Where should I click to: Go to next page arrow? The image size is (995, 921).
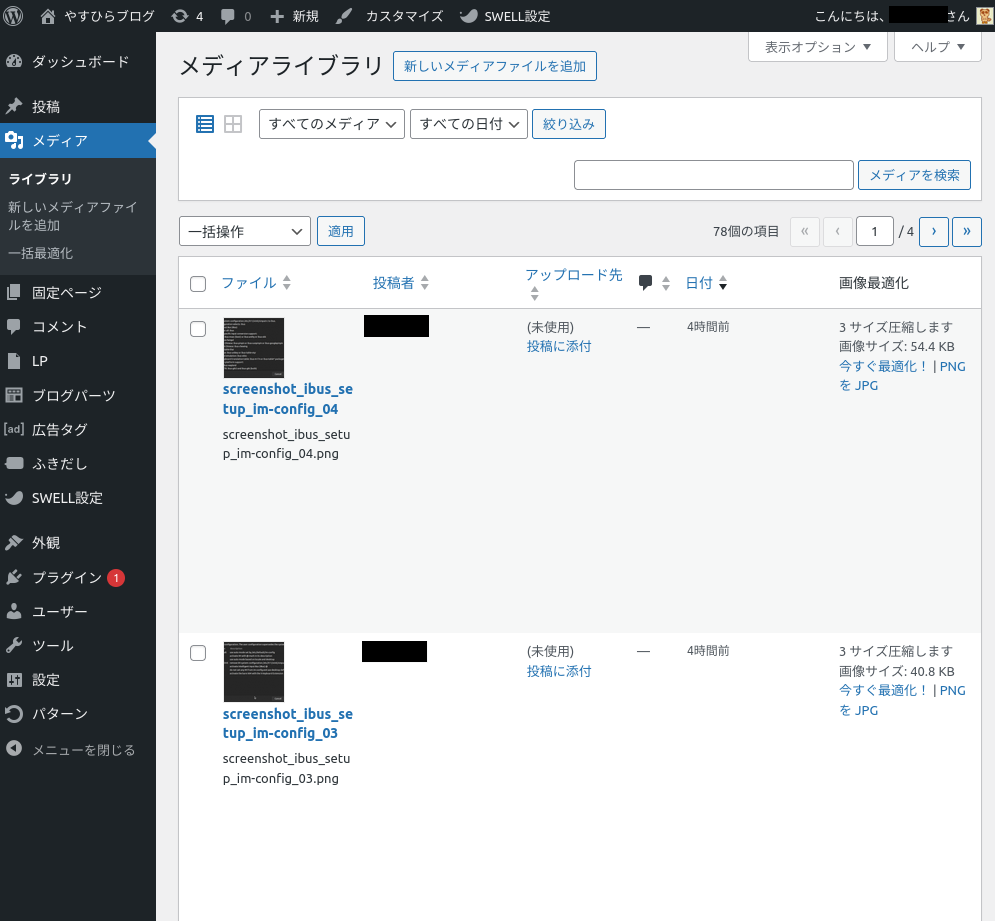[933, 231]
